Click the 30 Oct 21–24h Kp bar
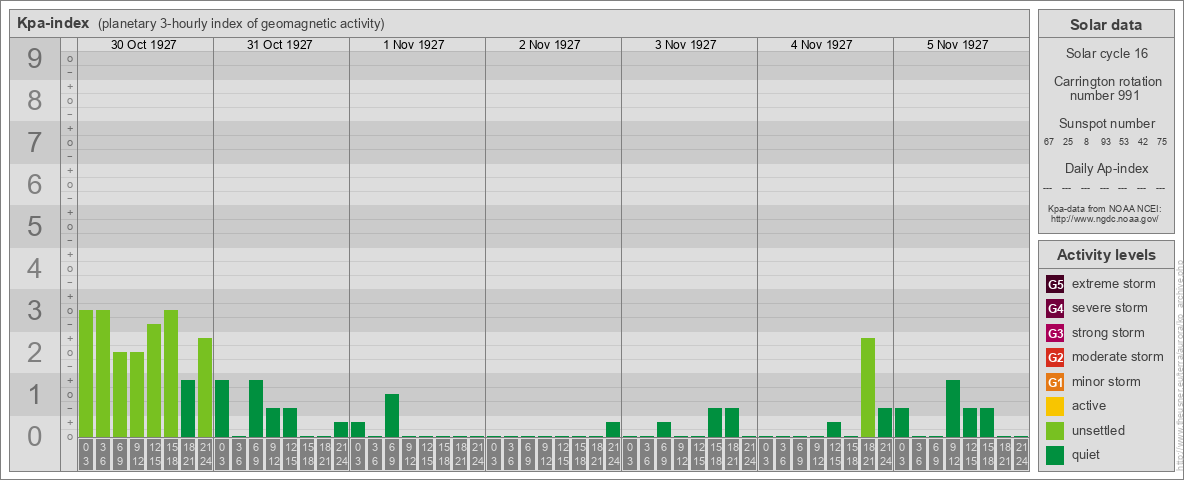The image size is (1184, 480). (x=205, y=388)
